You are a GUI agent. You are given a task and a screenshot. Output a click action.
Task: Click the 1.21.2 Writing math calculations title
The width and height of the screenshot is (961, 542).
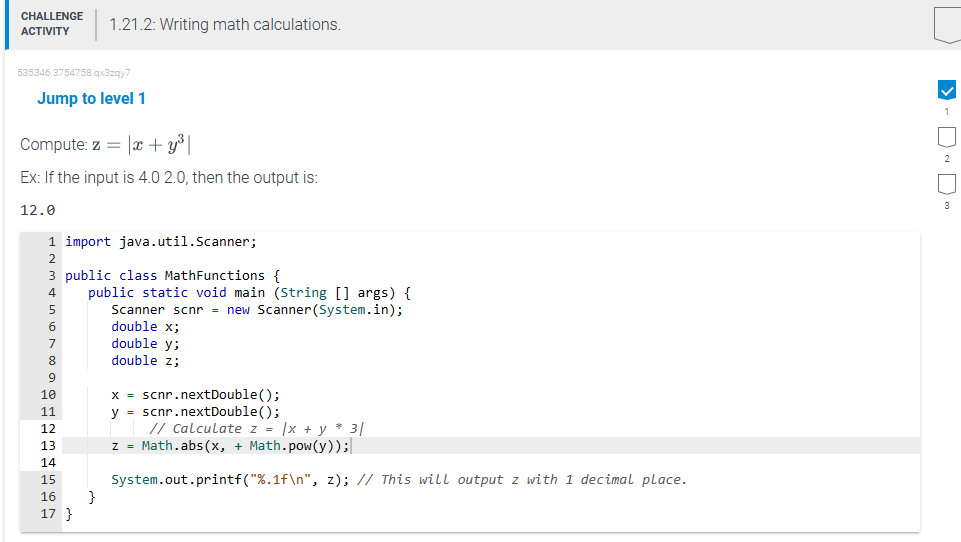coord(225,25)
